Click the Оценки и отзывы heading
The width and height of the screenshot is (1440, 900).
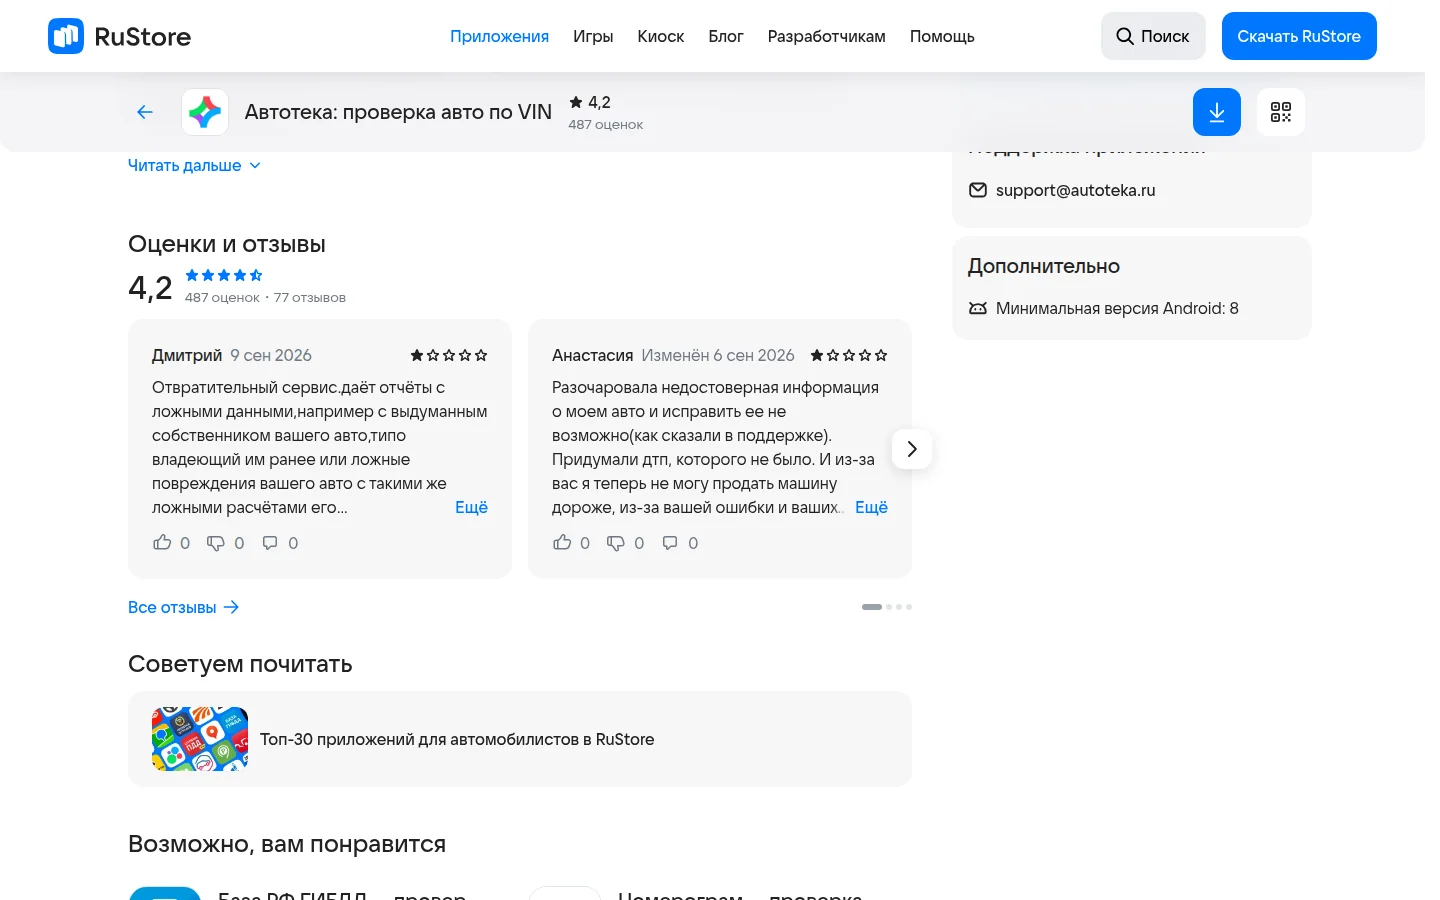[227, 244]
